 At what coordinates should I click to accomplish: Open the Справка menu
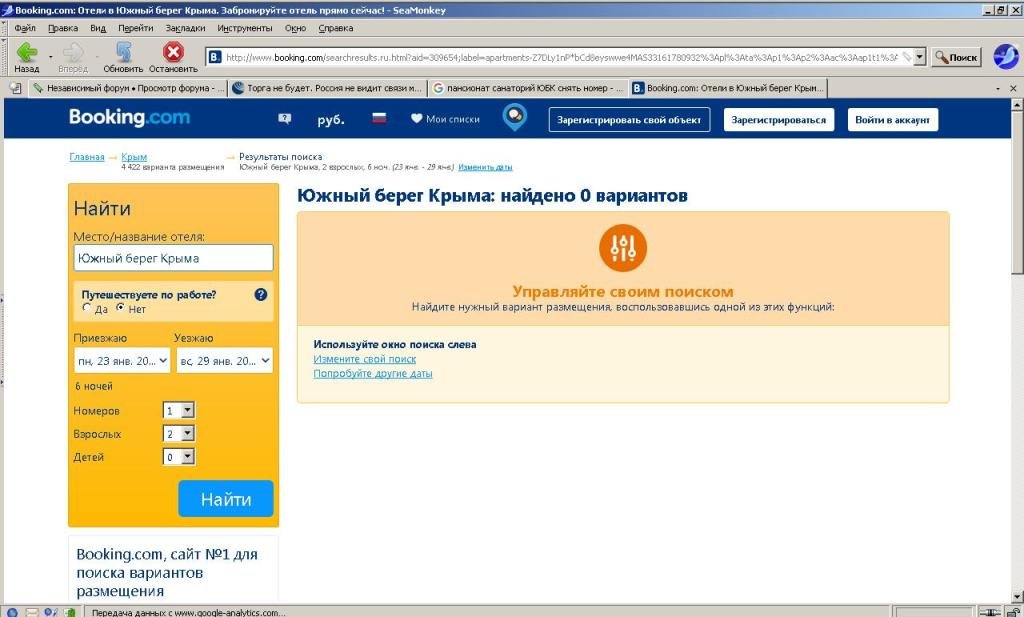336,28
